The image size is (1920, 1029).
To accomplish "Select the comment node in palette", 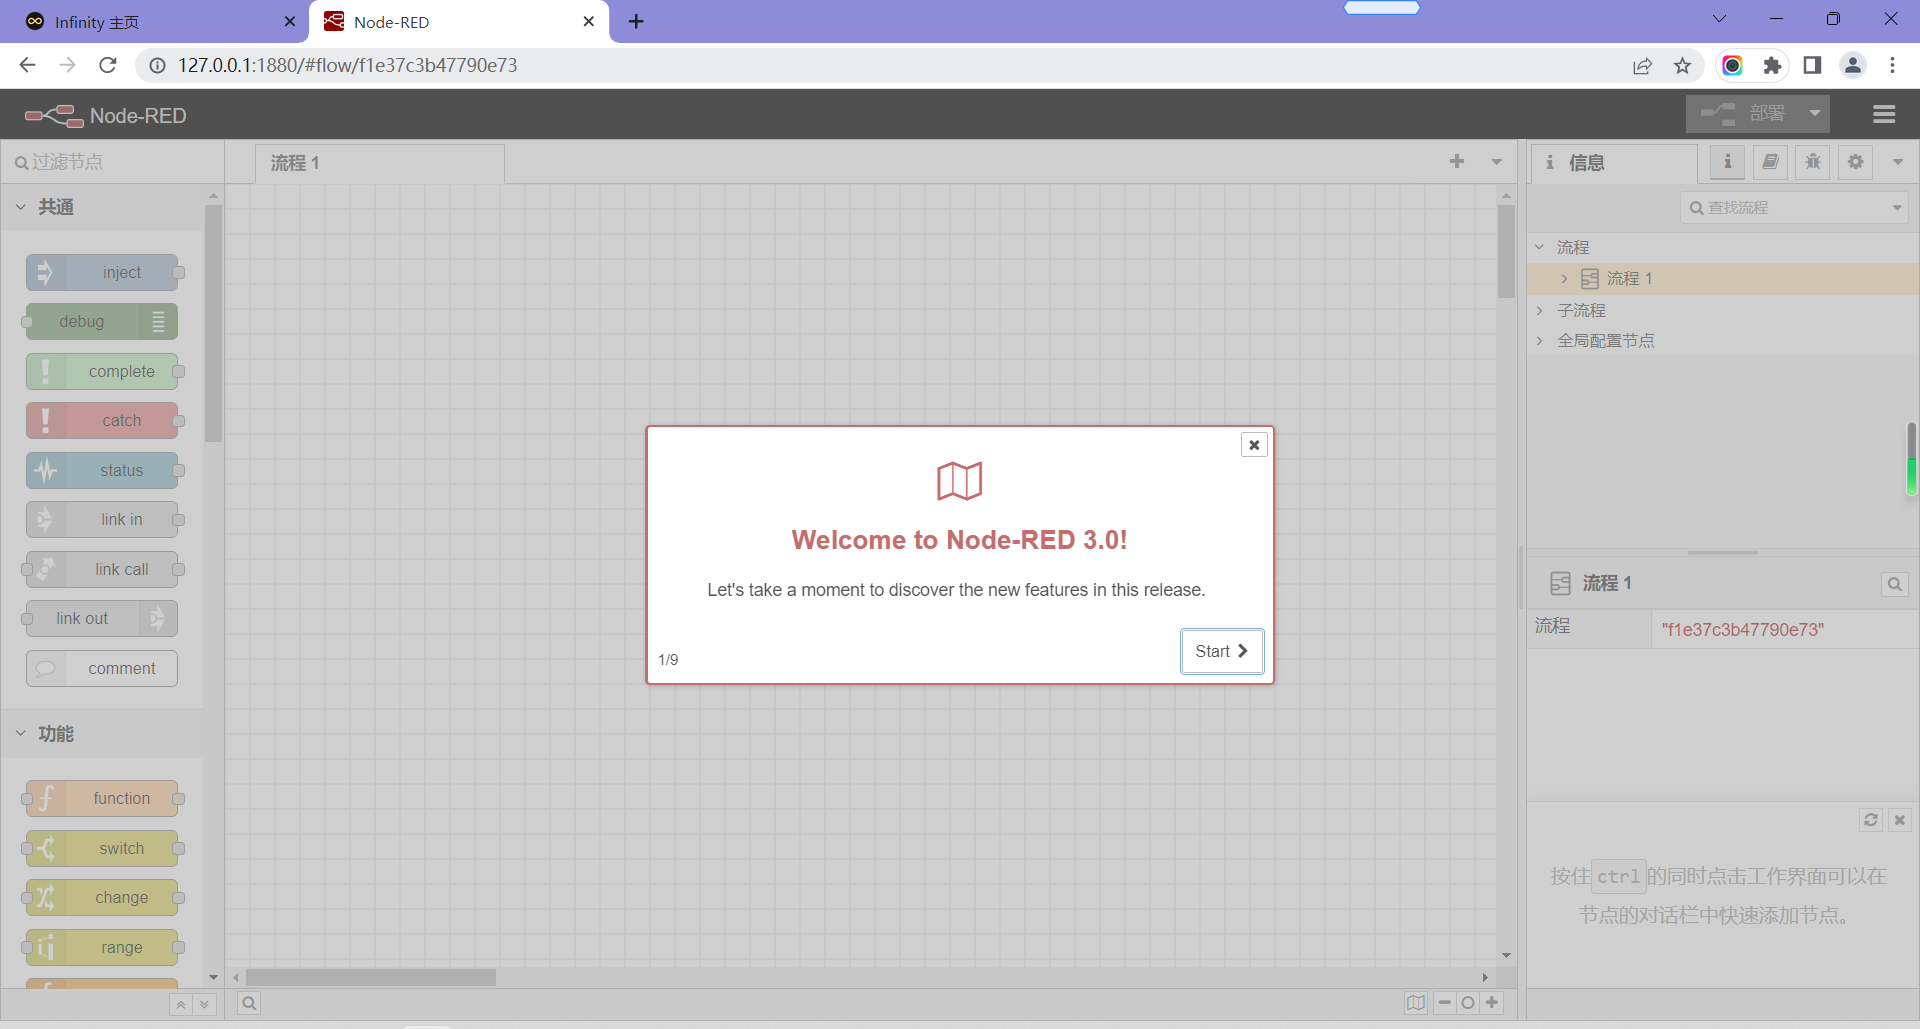I will click(102, 669).
